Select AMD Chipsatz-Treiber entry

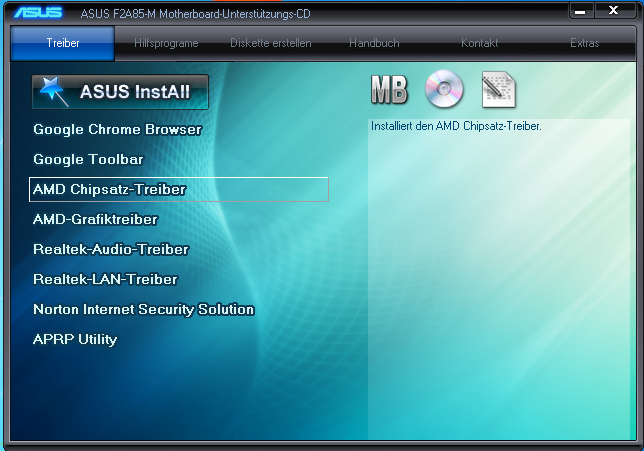(179, 189)
